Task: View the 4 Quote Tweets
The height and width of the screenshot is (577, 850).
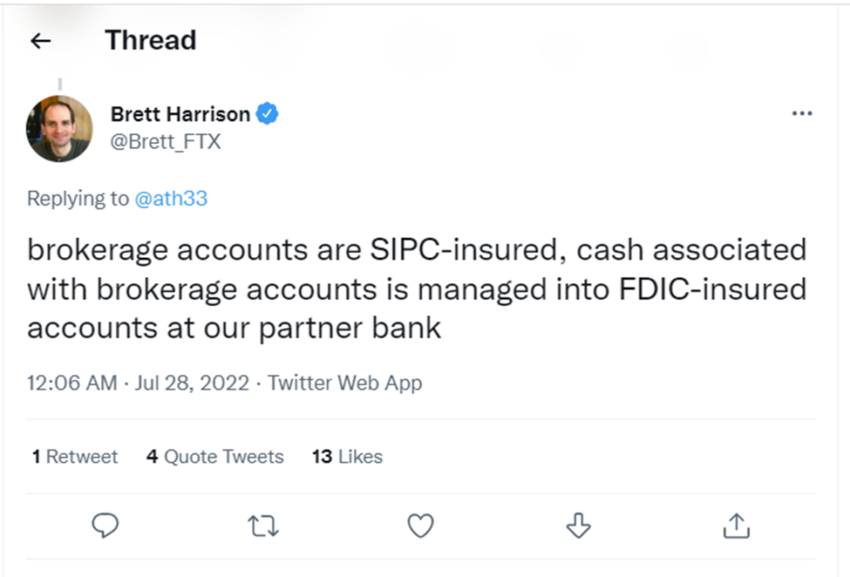Action: 215,457
